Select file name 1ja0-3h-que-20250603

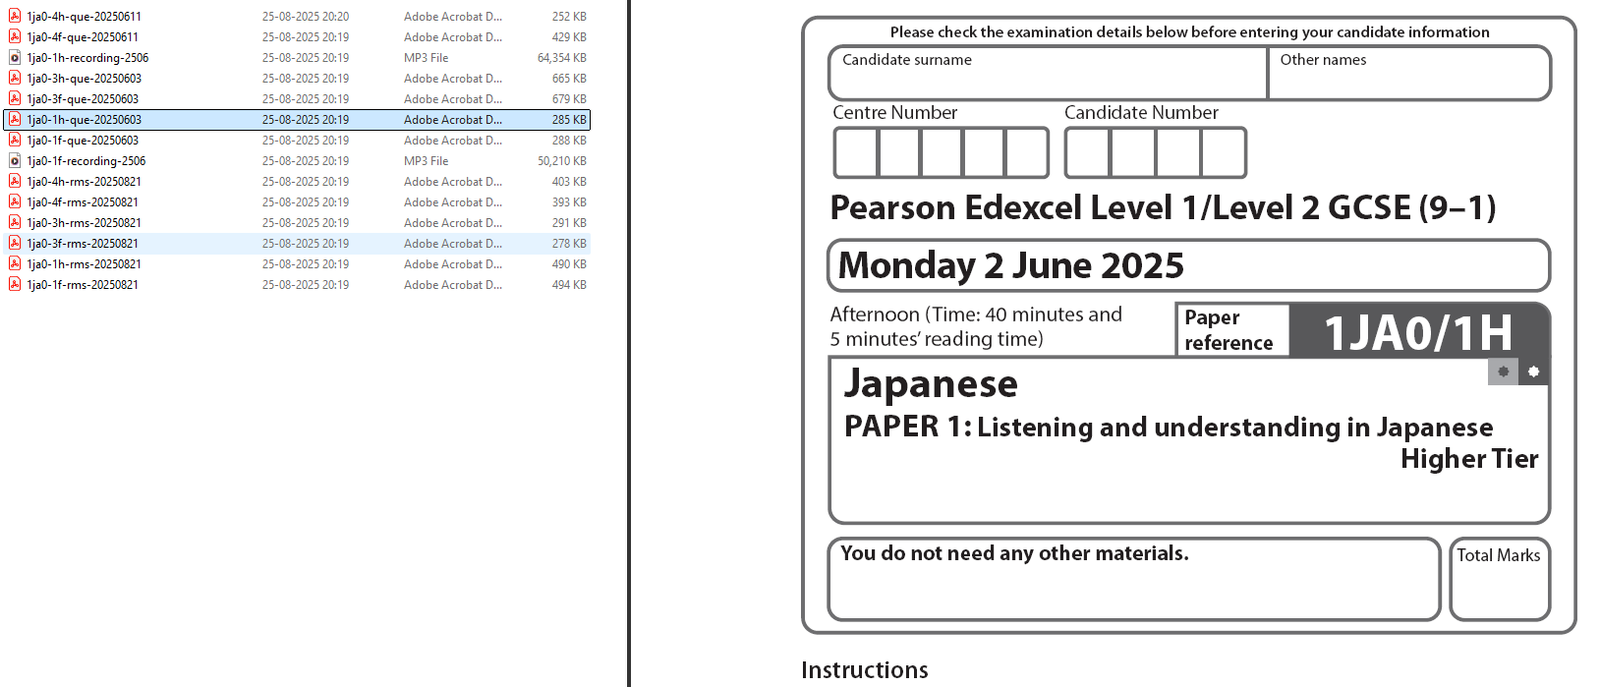coord(84,78)
